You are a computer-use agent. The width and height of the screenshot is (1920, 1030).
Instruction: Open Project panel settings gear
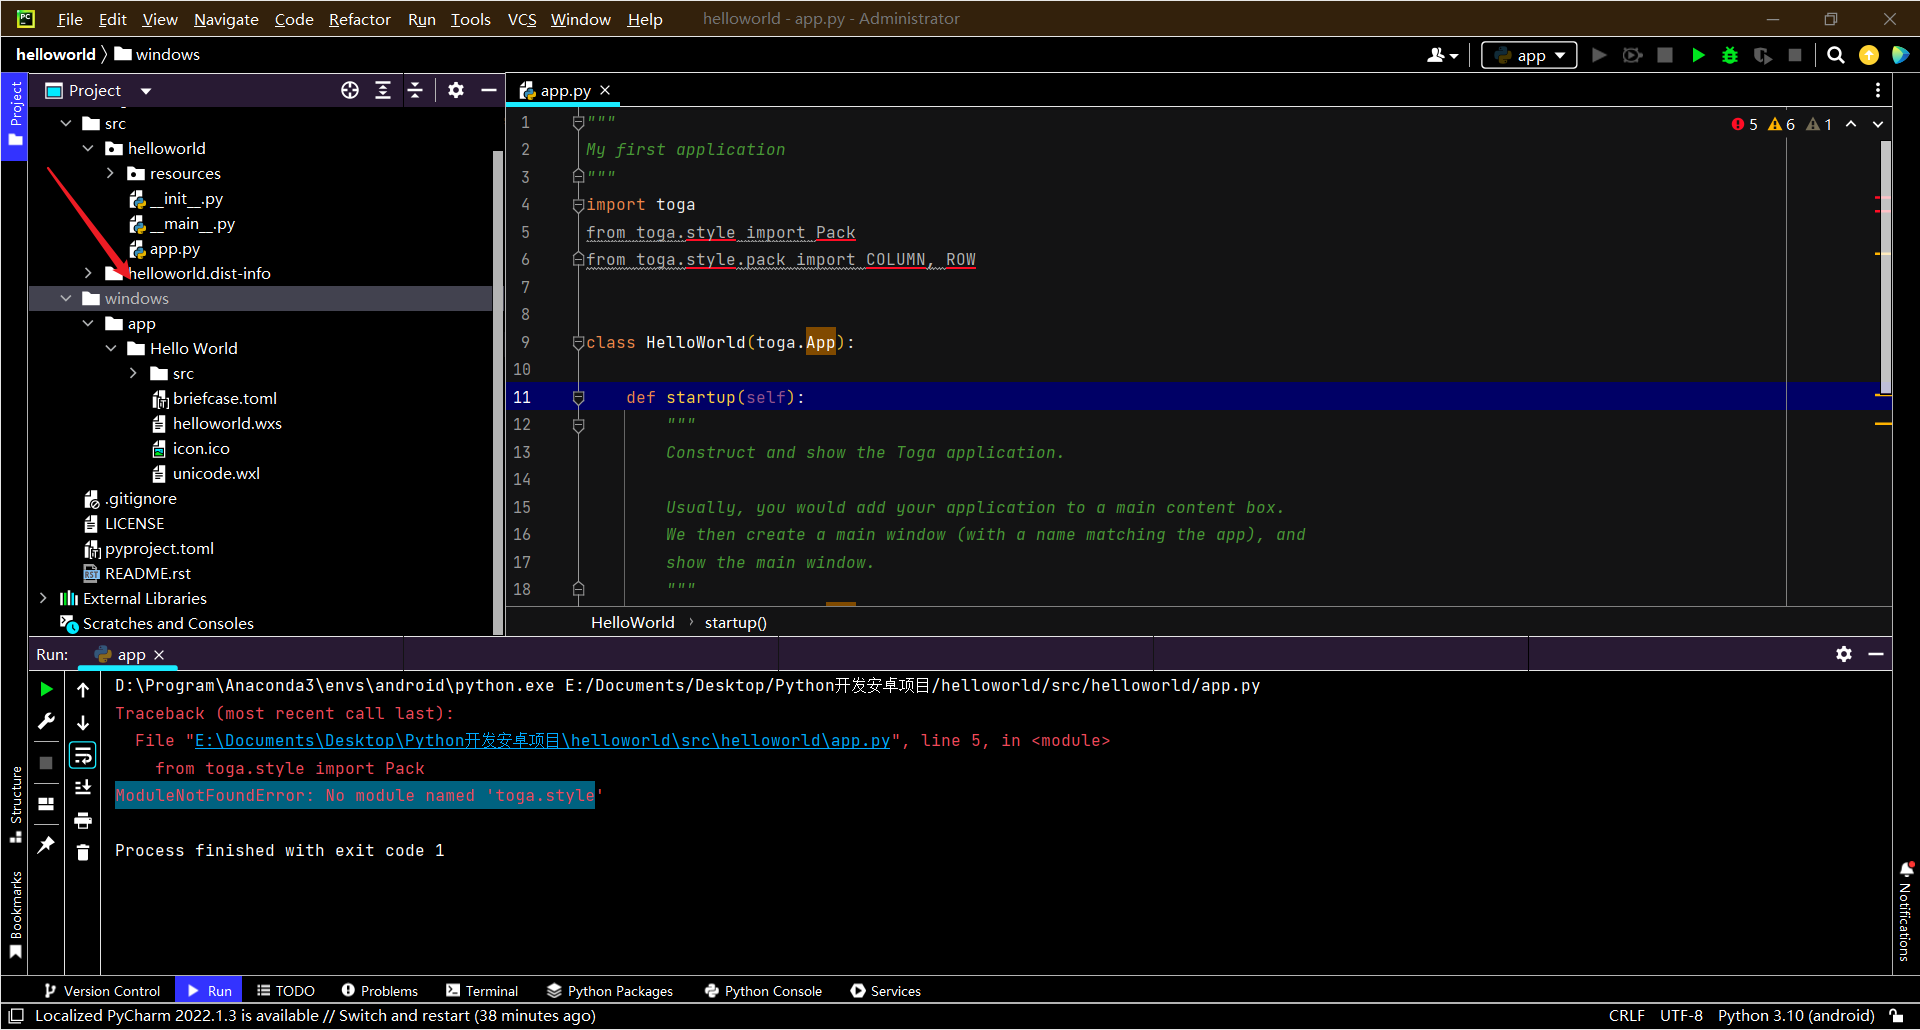(x=456, y=90)
